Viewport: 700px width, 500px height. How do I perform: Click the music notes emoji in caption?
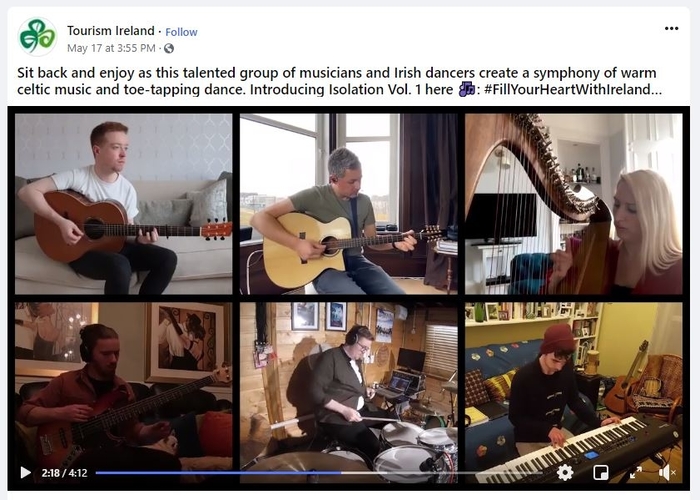click(x=466, y=89)
